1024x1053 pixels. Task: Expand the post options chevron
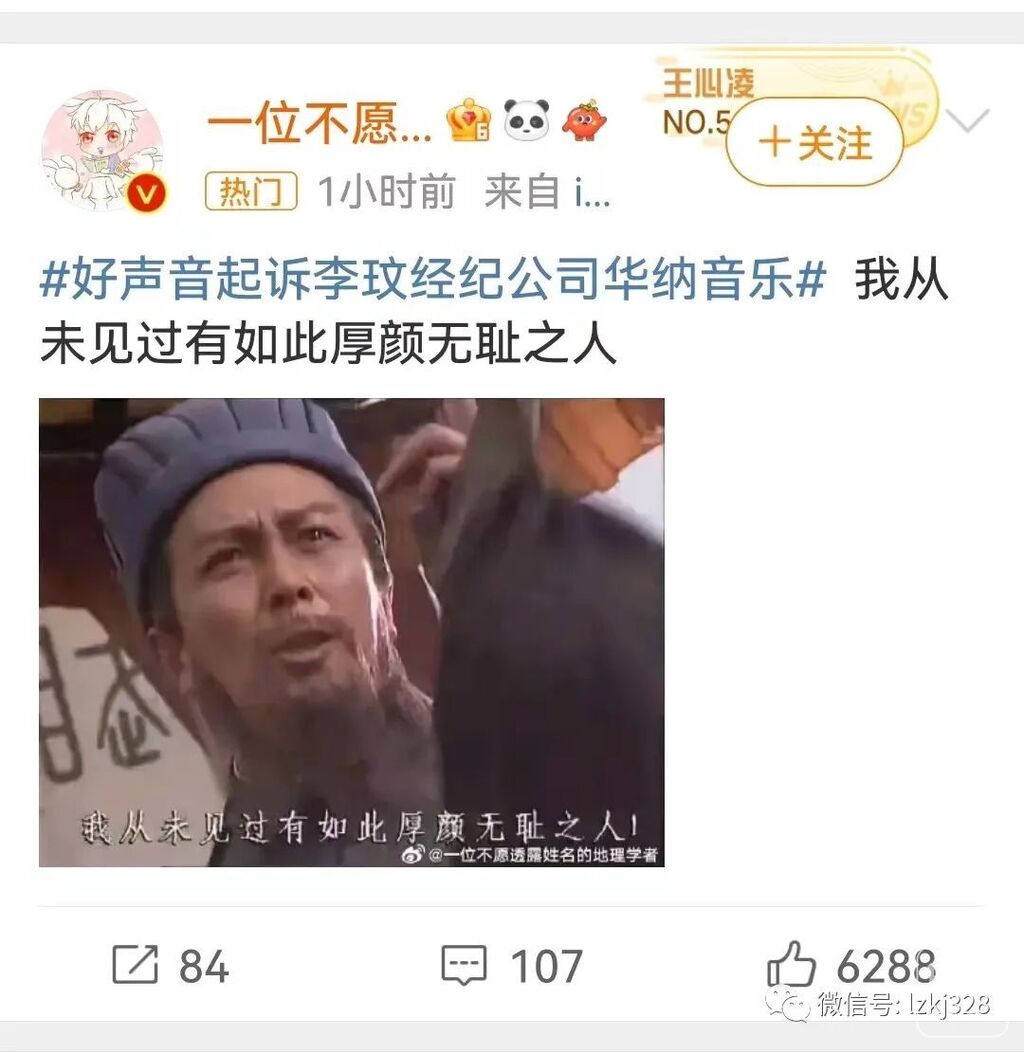point(968,120)
